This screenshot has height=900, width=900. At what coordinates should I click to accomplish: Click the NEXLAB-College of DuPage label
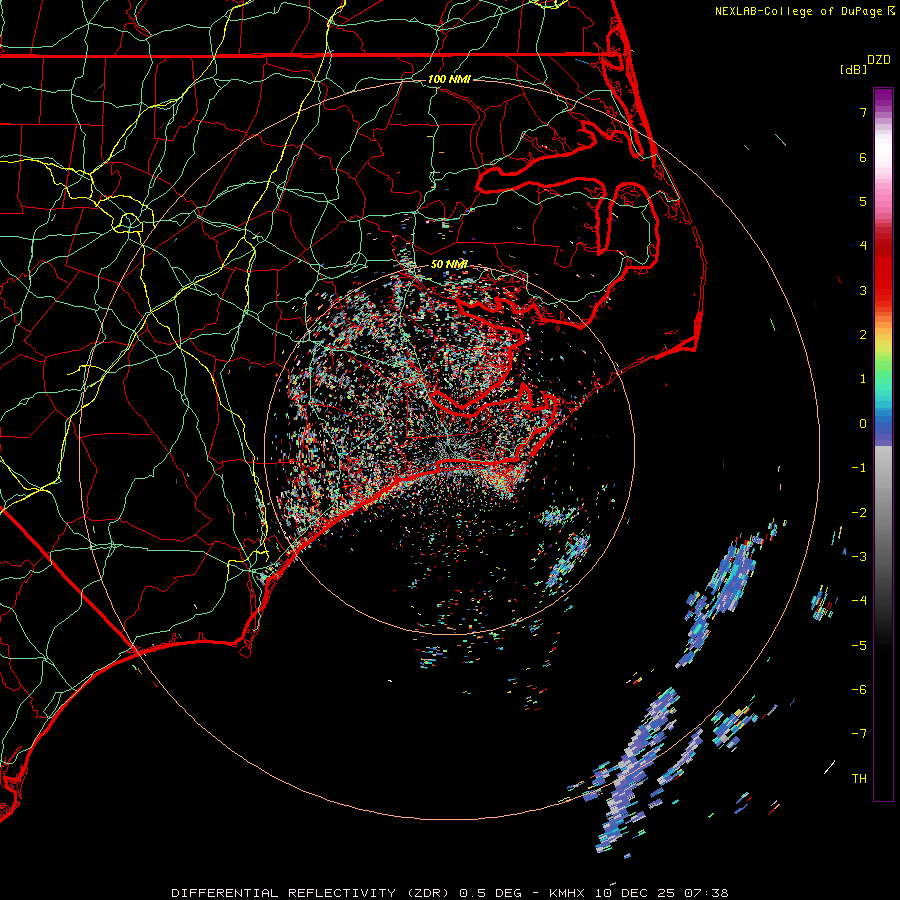[798, 11]
